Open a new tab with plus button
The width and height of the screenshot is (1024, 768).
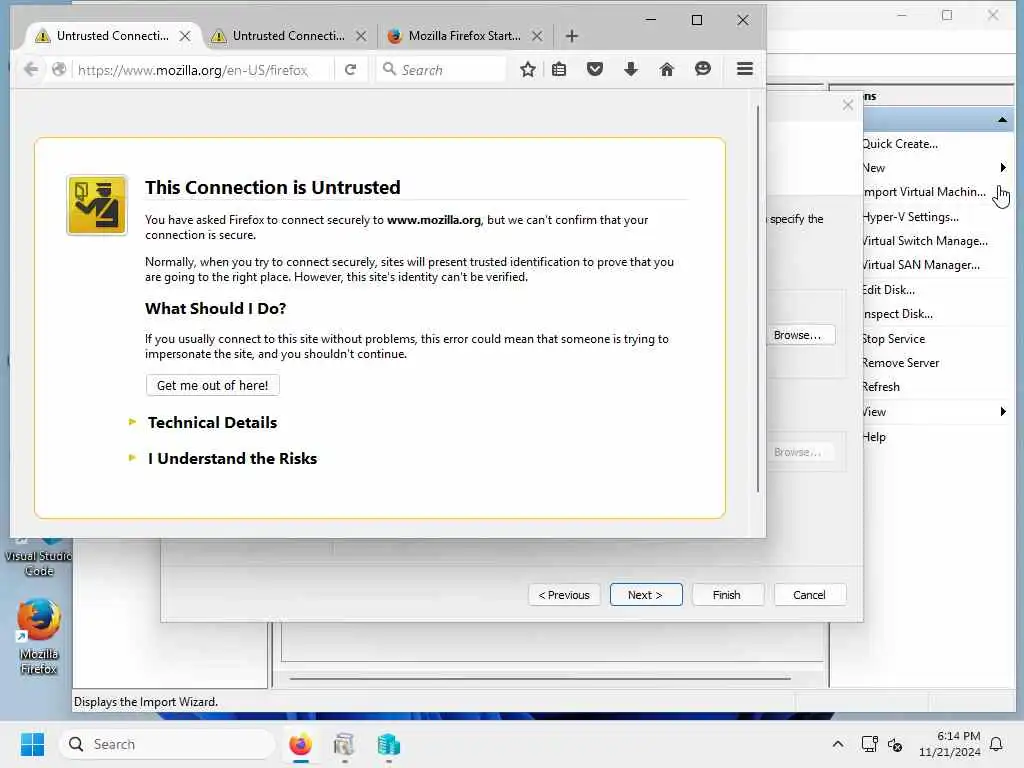tap(572, 36)
